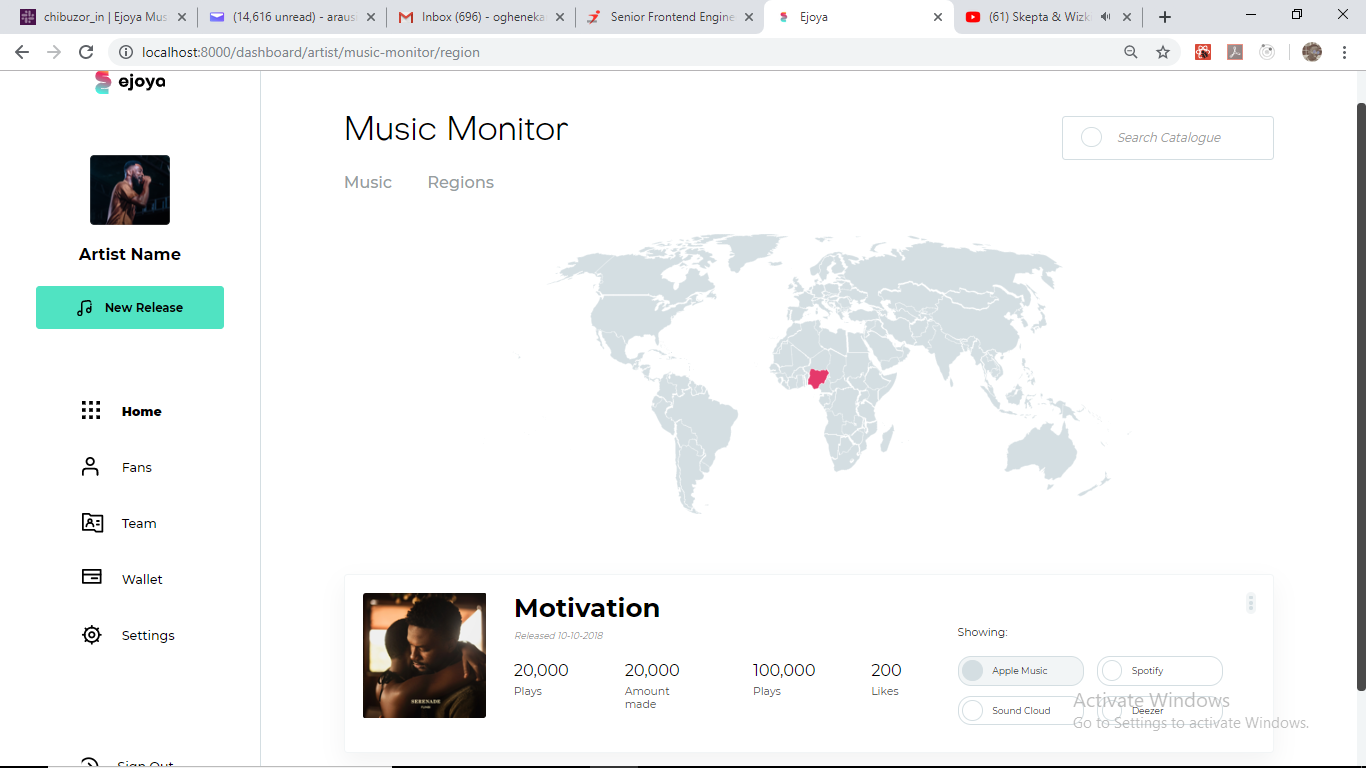Click the New Release button

pos(130,308)
